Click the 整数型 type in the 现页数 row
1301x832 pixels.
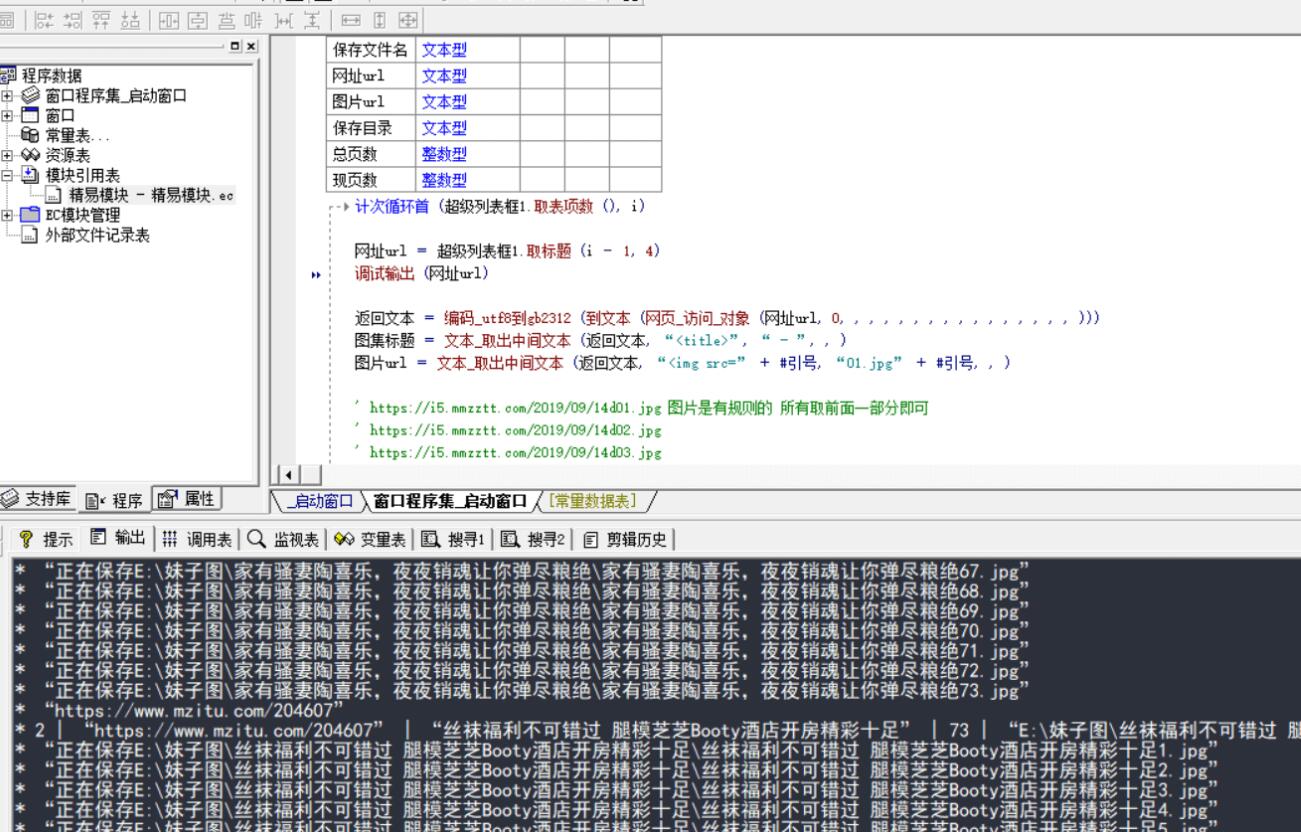pyautogui.click(x=443, y=180)
